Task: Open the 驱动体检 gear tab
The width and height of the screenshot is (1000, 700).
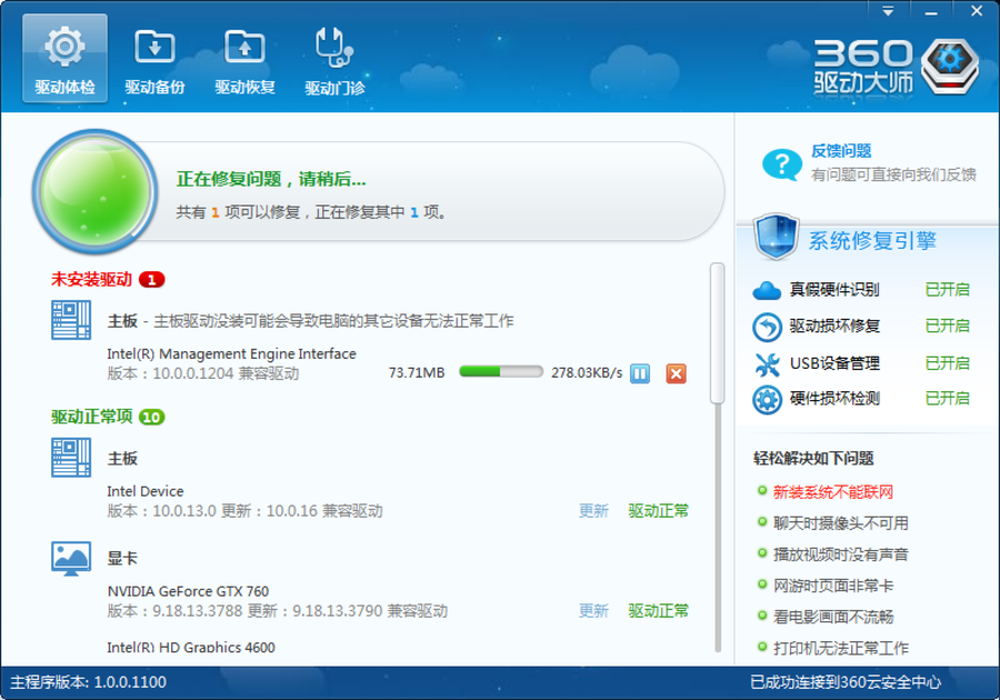Action: 64,58
